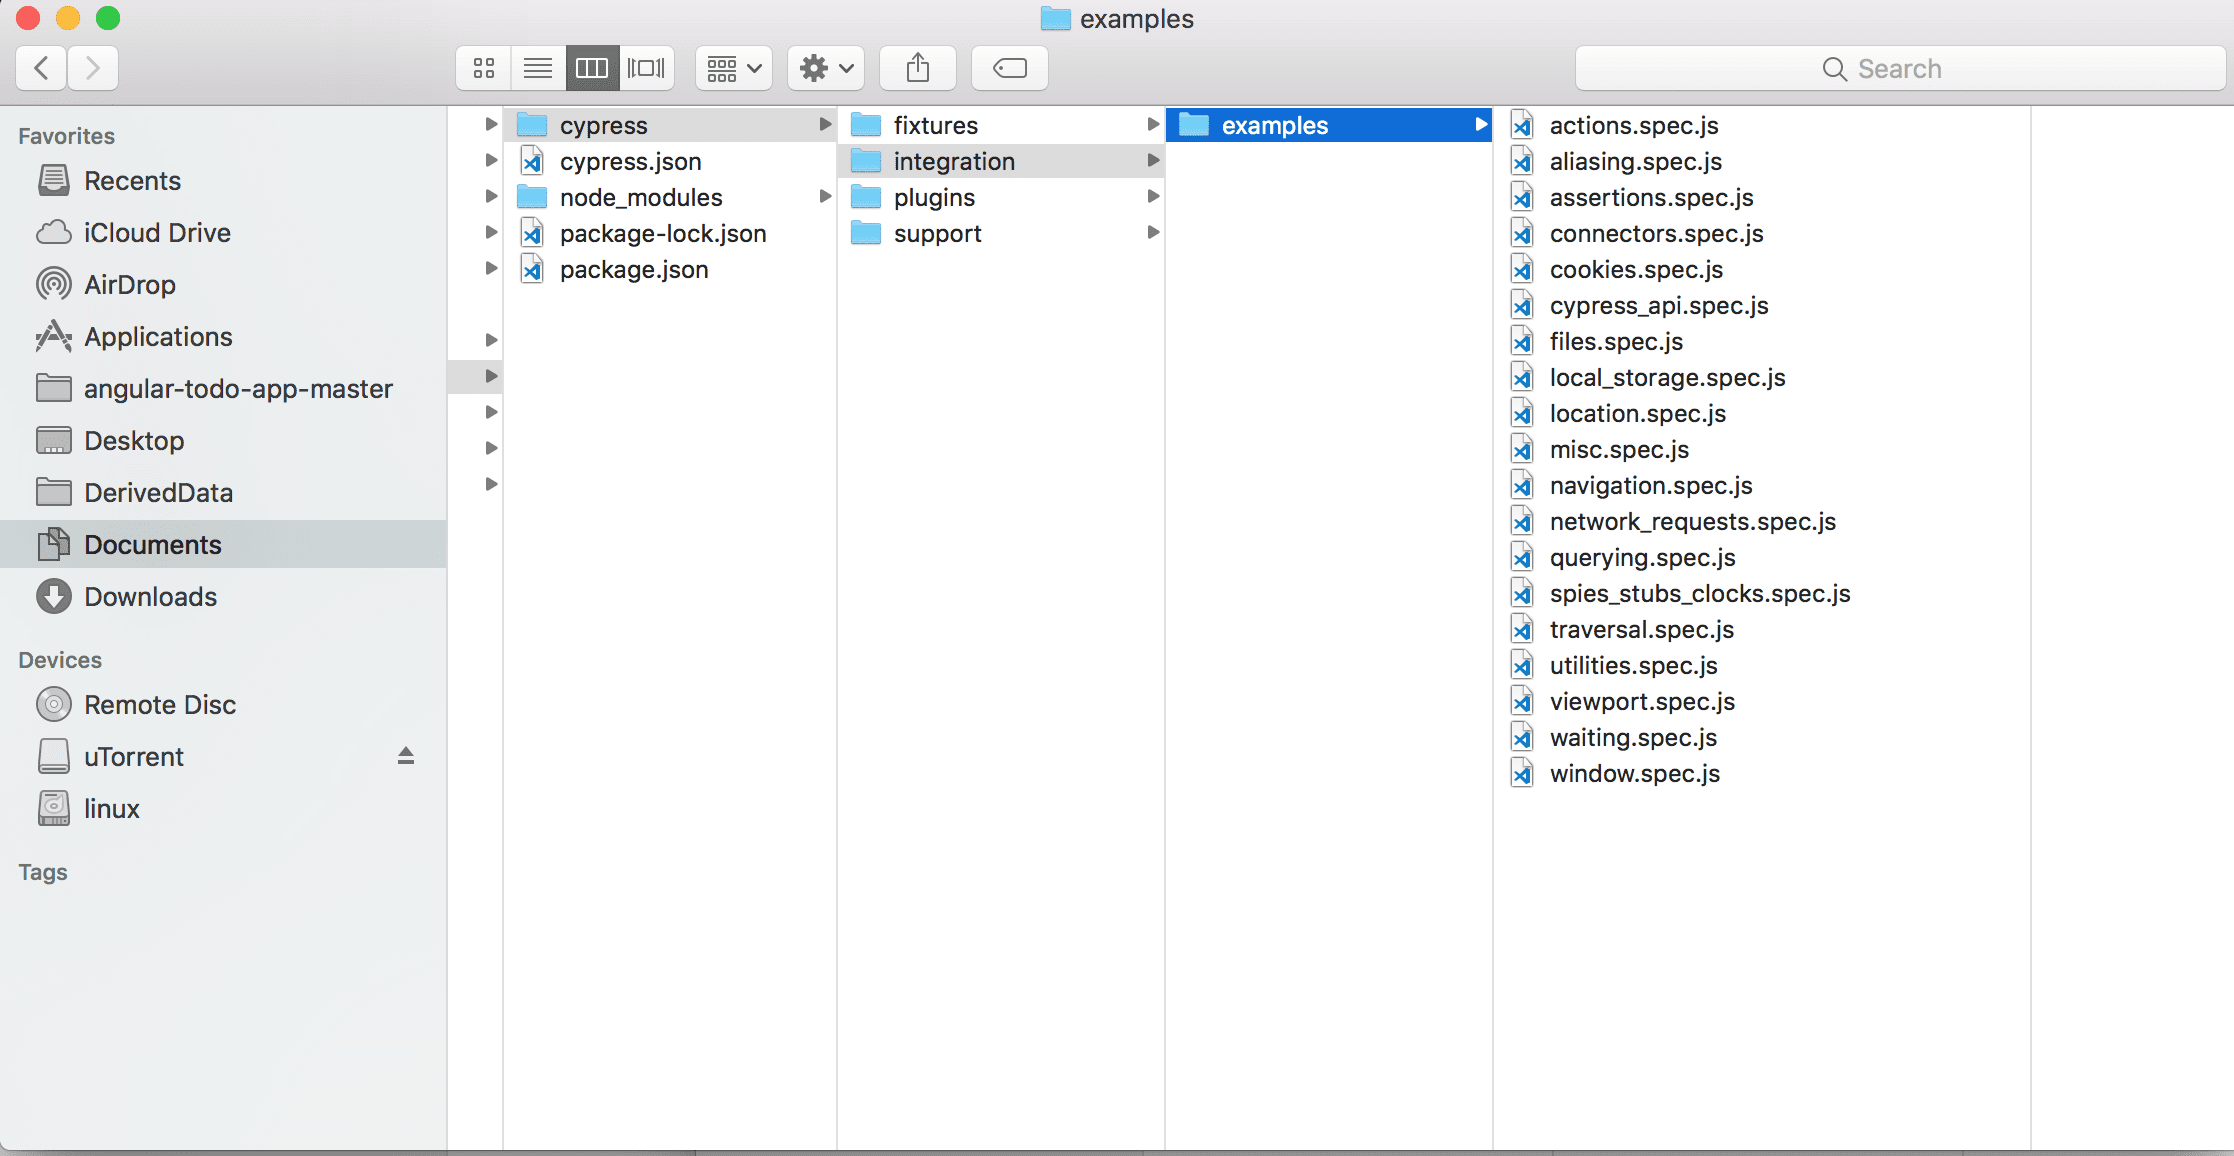Select the package.json file

(633, 269)
